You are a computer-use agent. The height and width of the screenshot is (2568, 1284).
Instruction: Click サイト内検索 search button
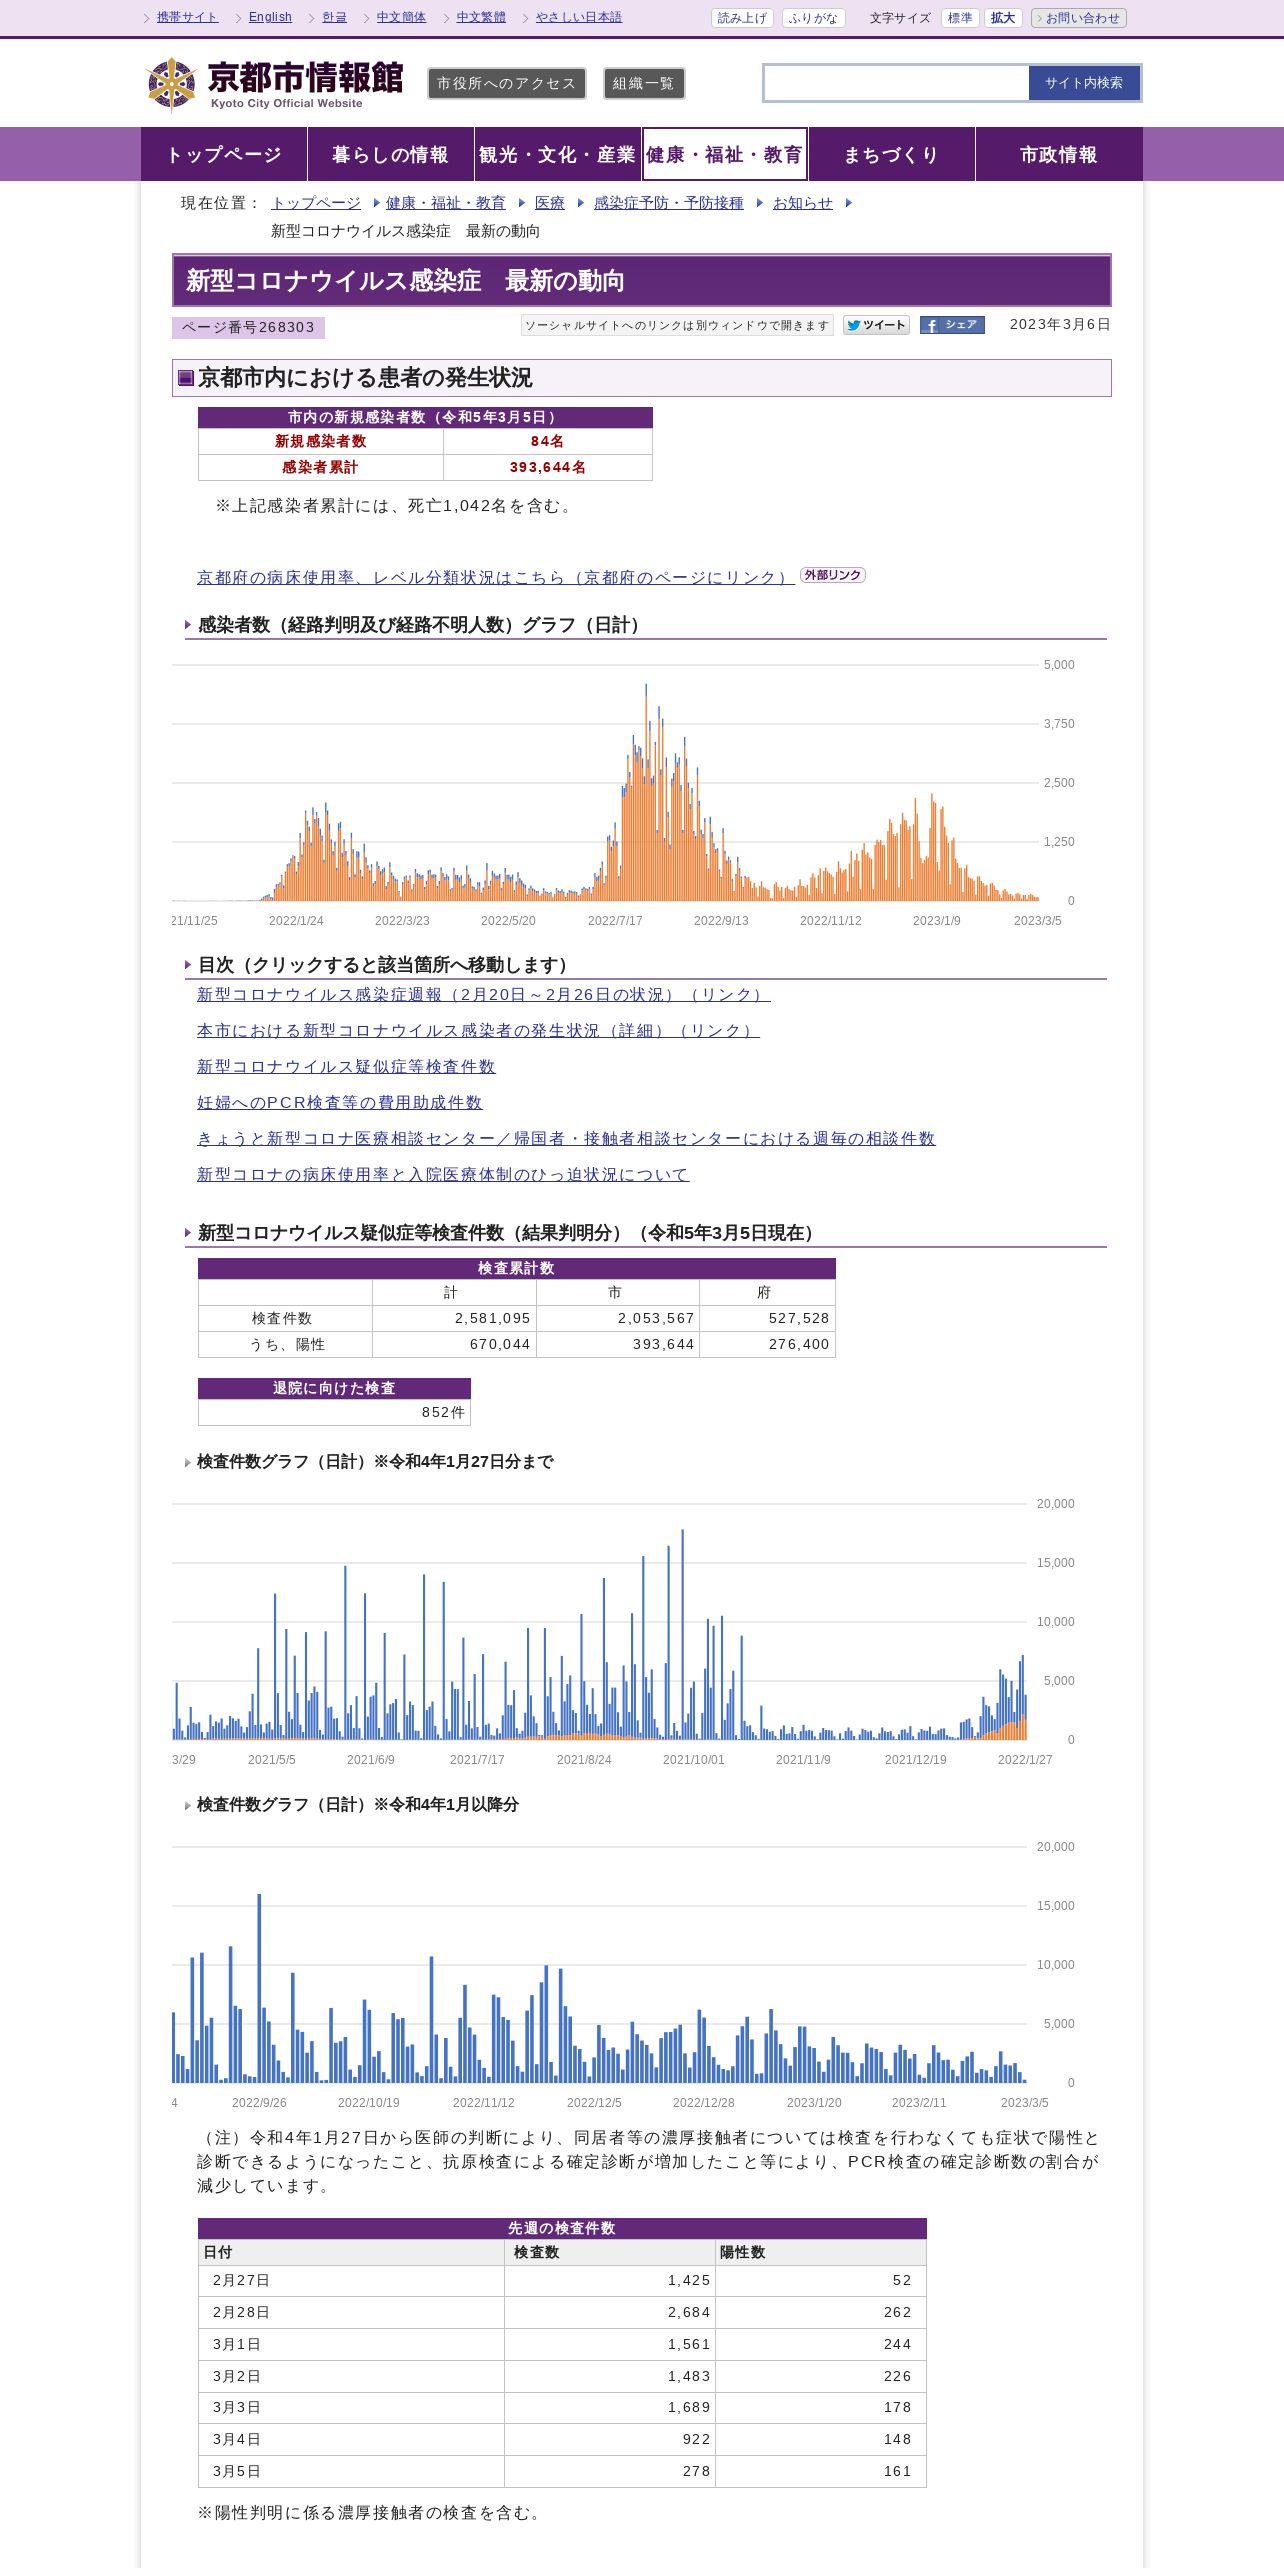(x=1084, y=83)
